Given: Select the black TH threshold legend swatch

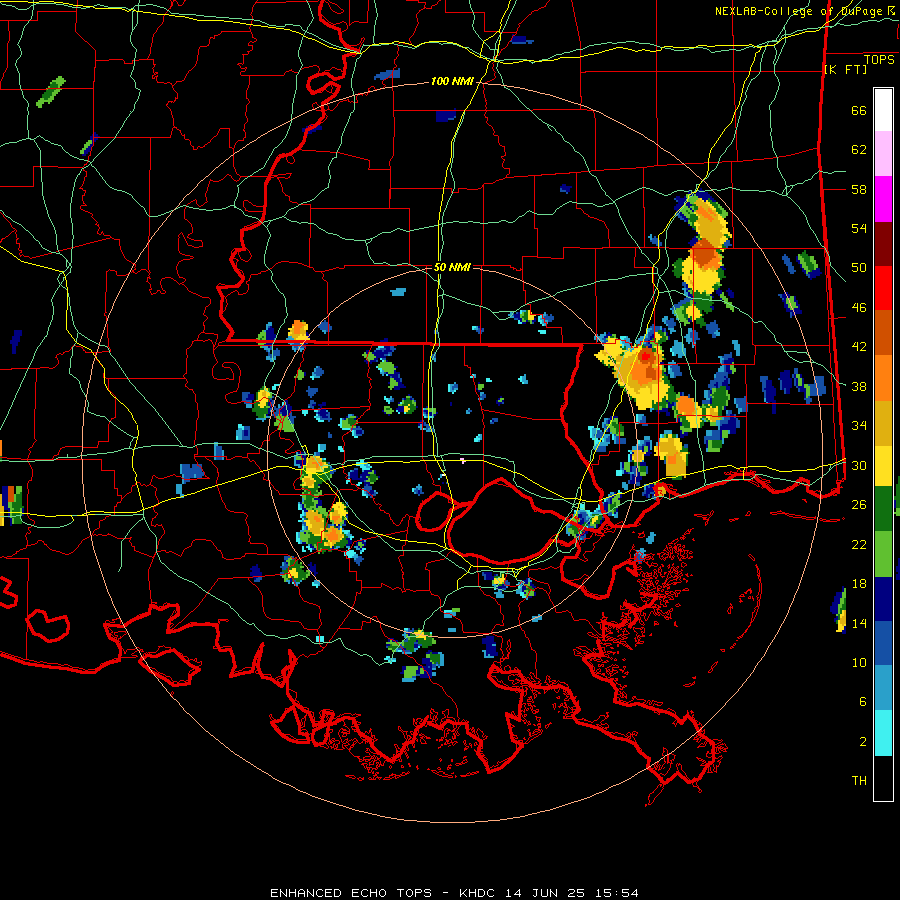Looking at the screenshot, I should (883, 778).
